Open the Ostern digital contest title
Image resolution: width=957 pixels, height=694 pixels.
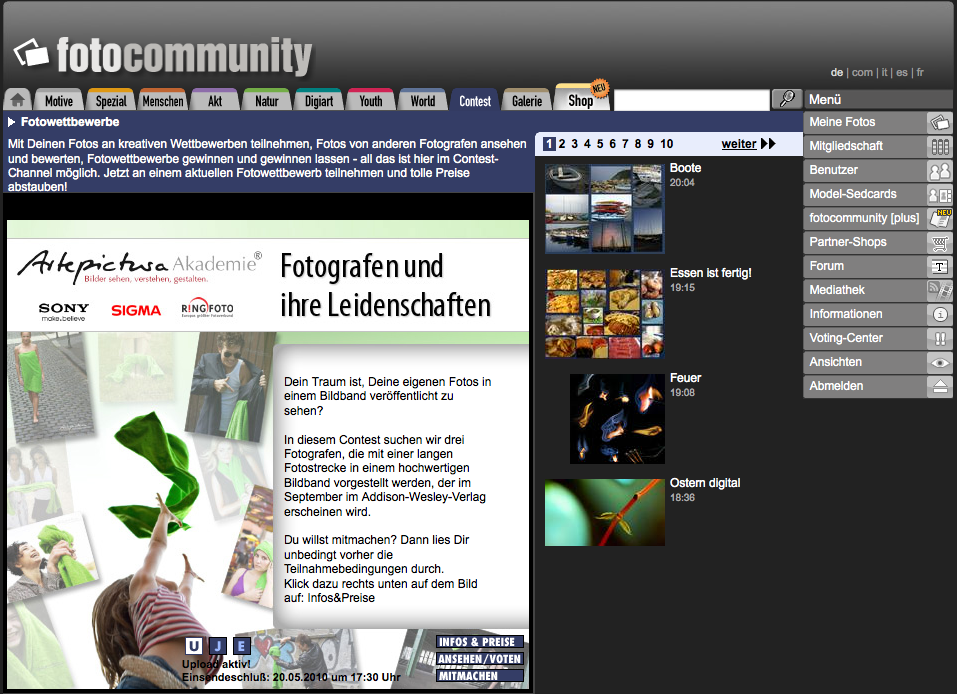(x=705, y=483)
